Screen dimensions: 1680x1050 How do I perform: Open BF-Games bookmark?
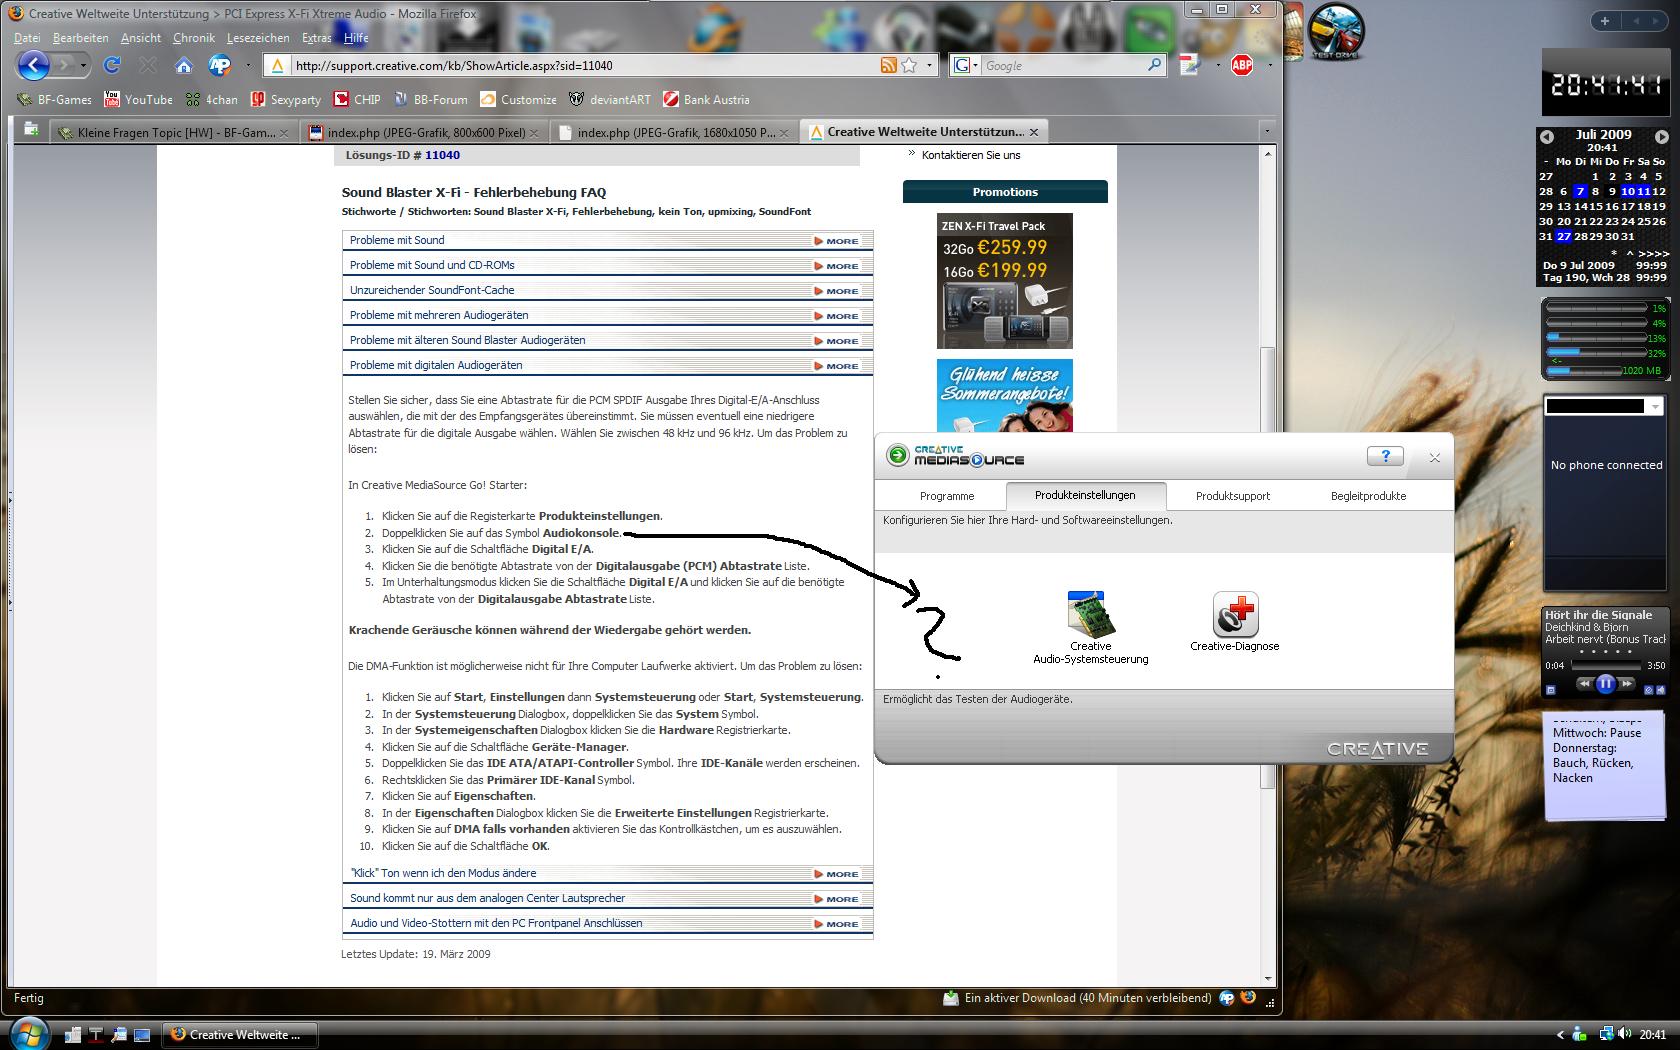pos(55,99)
